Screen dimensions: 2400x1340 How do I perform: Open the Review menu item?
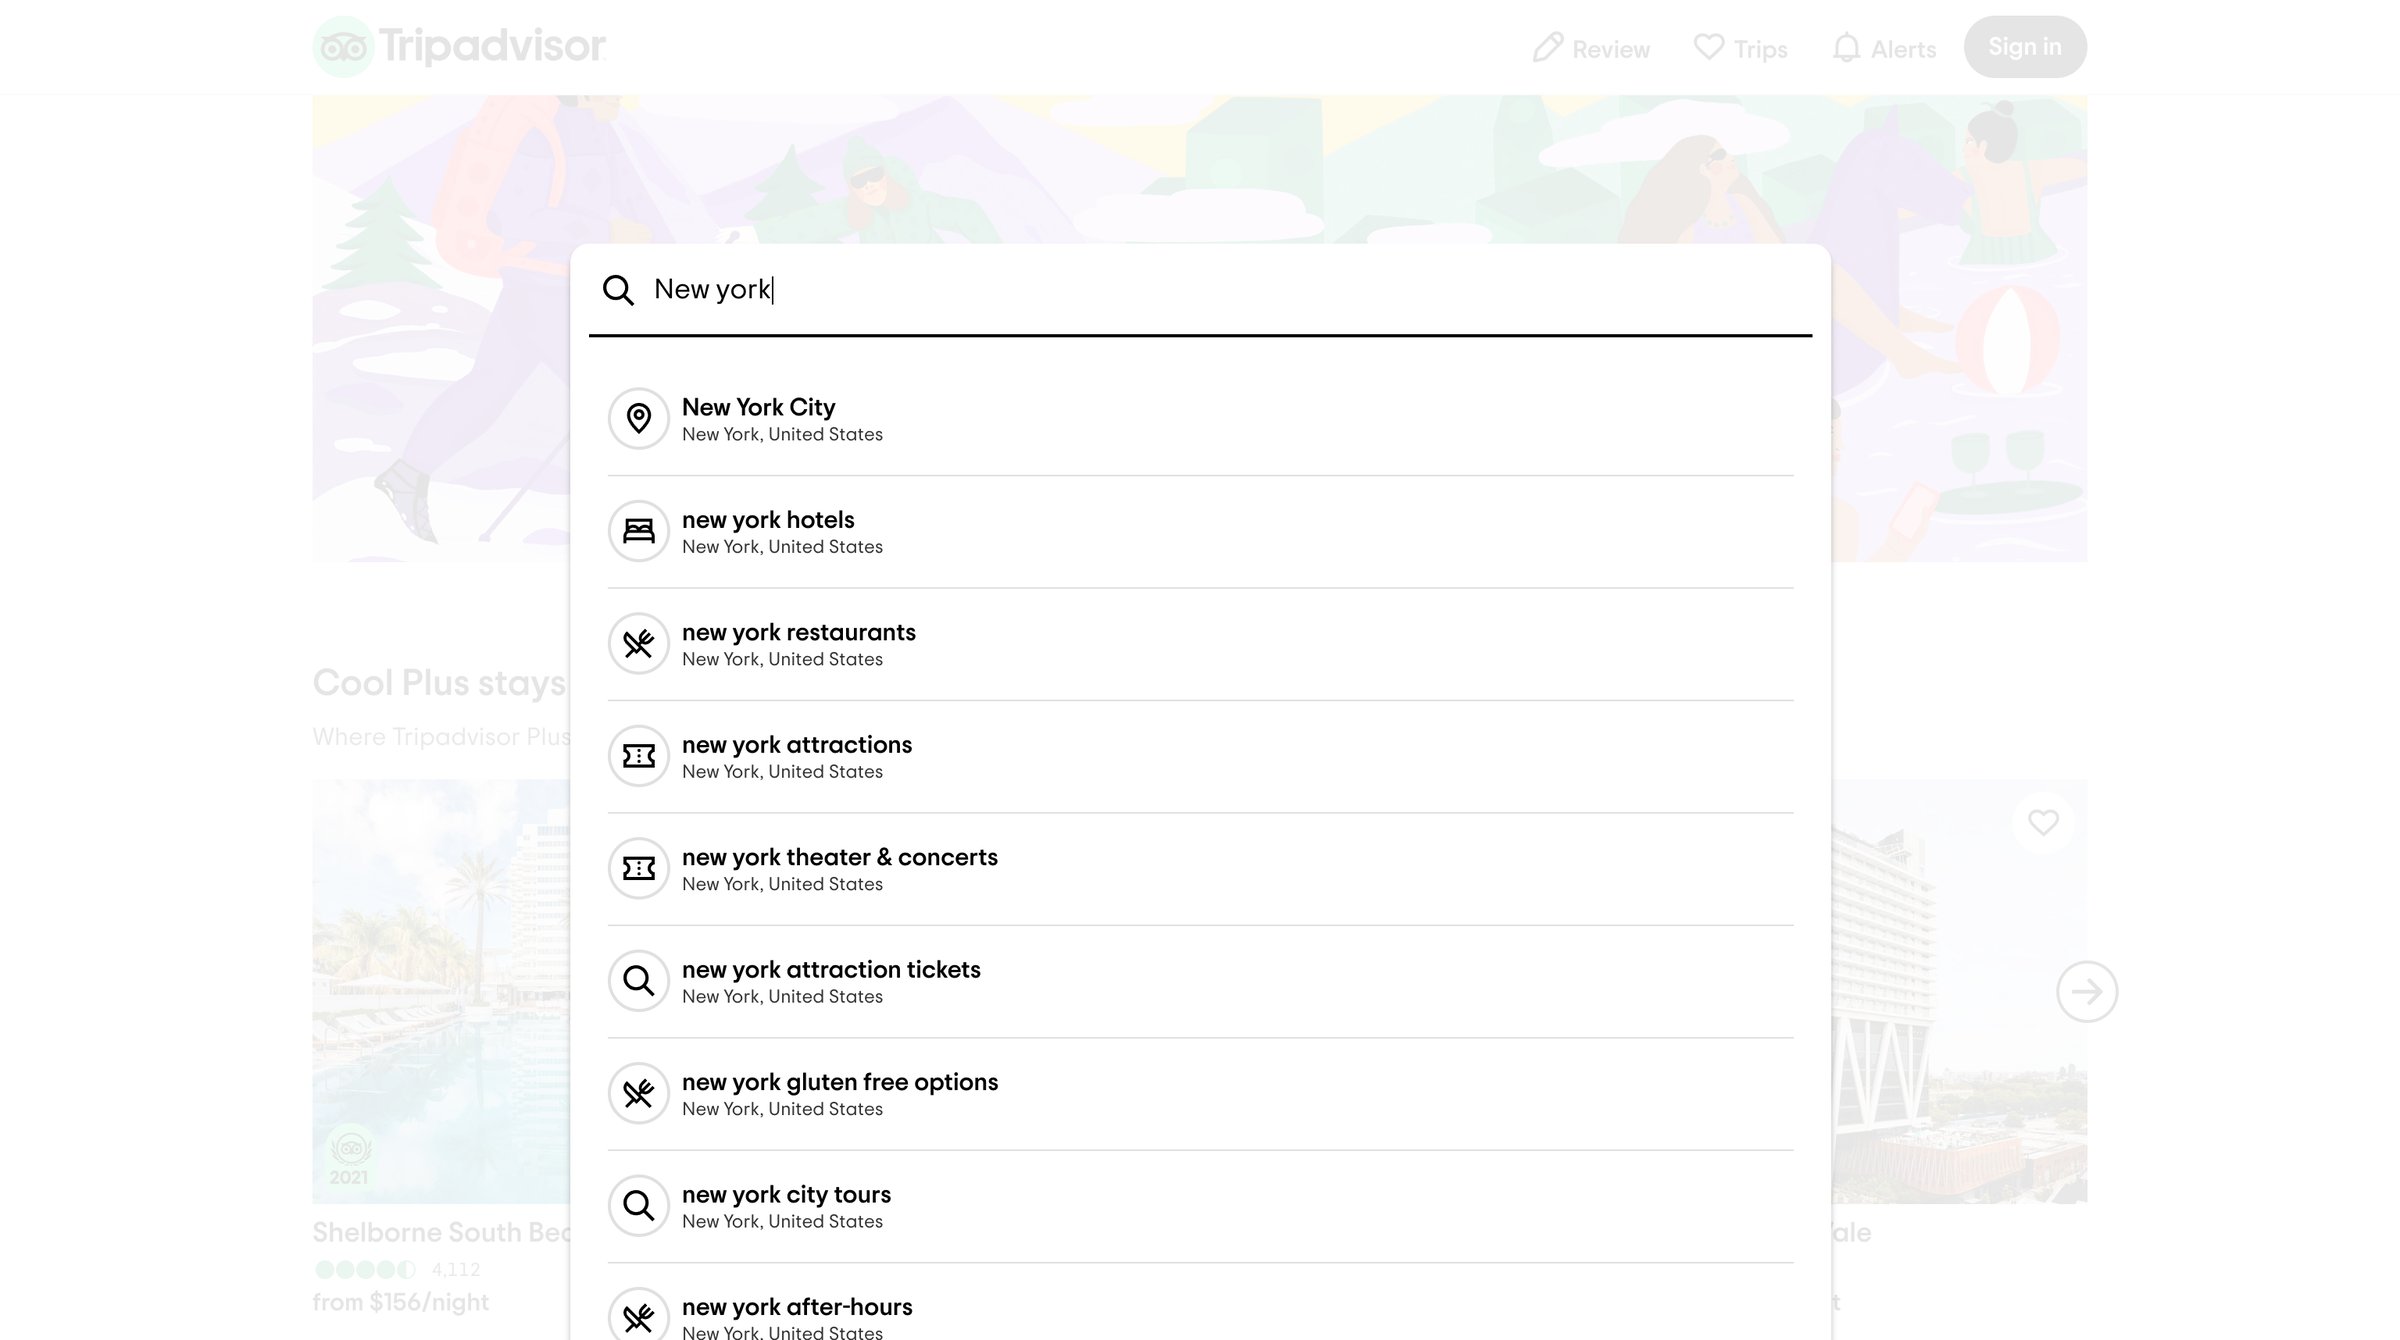(x=1591, y=48)
